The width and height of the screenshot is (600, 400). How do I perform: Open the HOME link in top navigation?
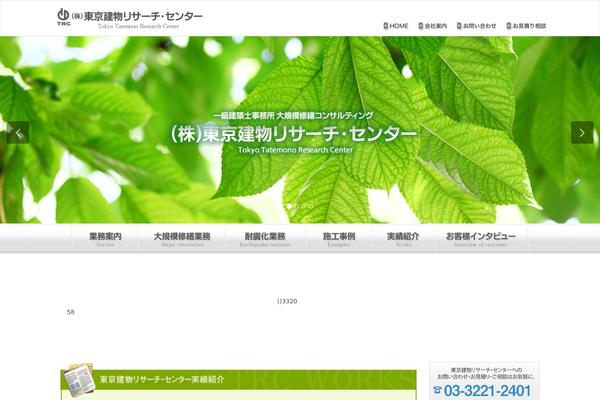399,26
